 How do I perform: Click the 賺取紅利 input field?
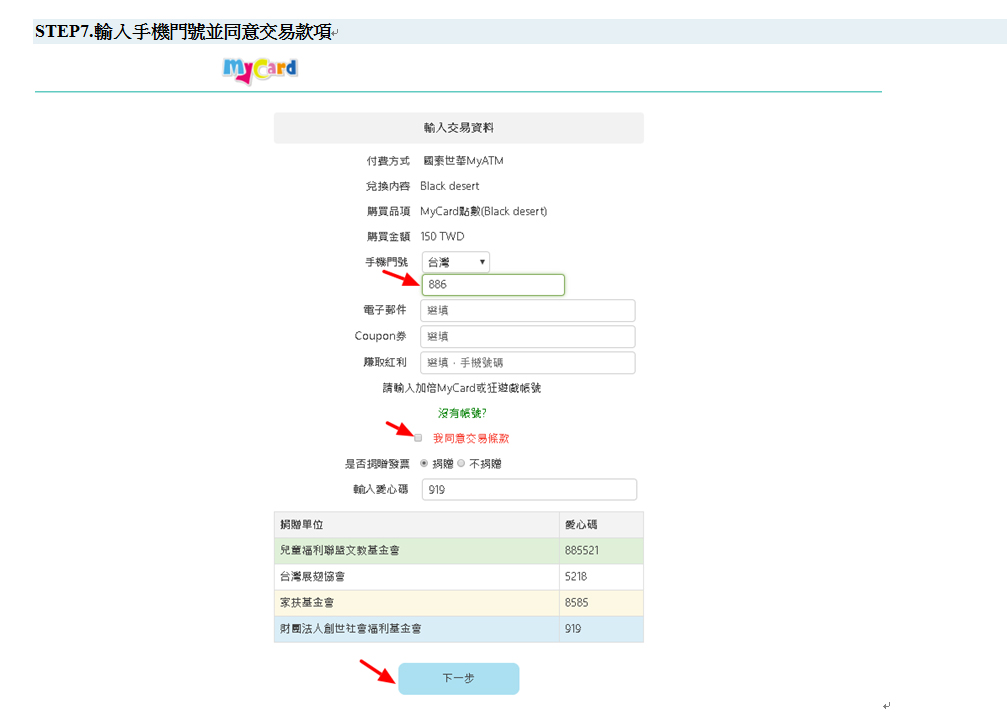[x=527, y=363]
